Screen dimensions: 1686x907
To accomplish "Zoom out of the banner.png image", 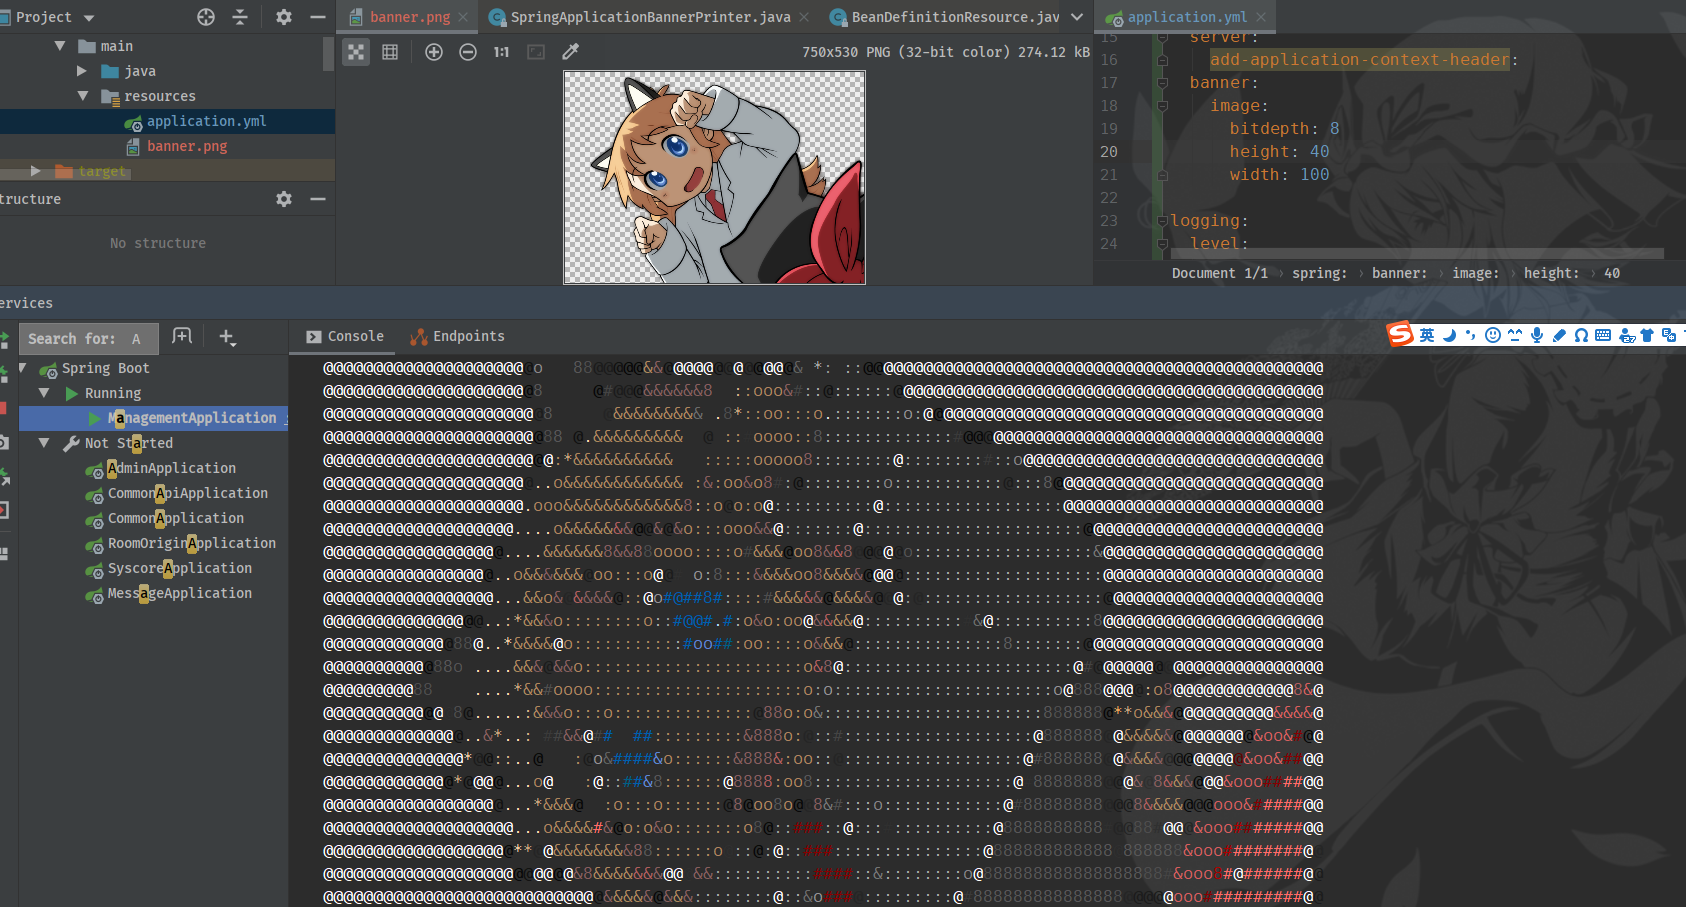I will pyautogui.click(x=468, y=52).
